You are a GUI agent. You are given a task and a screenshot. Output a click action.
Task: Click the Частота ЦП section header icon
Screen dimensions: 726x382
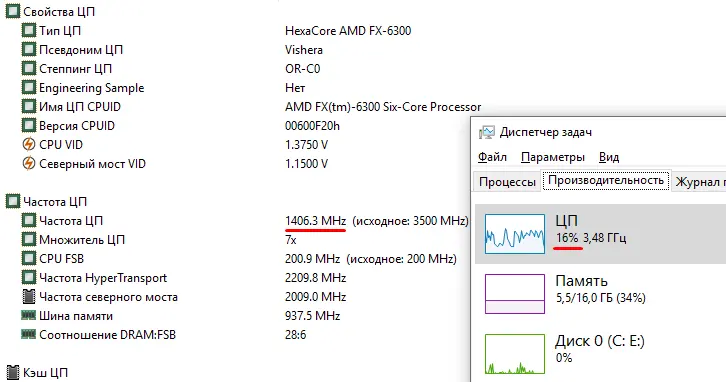13,201
